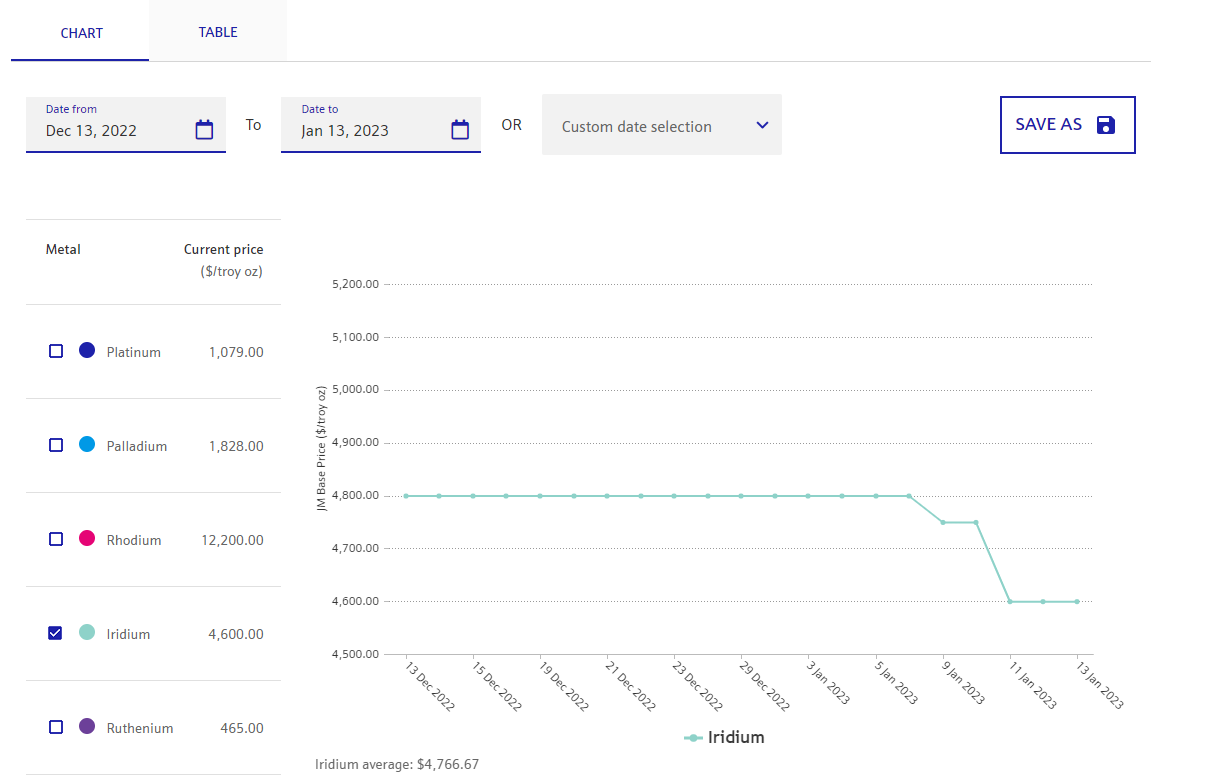This screenshot has width=1221, height=783.
Task: Click the floppy disk save icon
Action: pyautogui.click(x=1105, y=125)
